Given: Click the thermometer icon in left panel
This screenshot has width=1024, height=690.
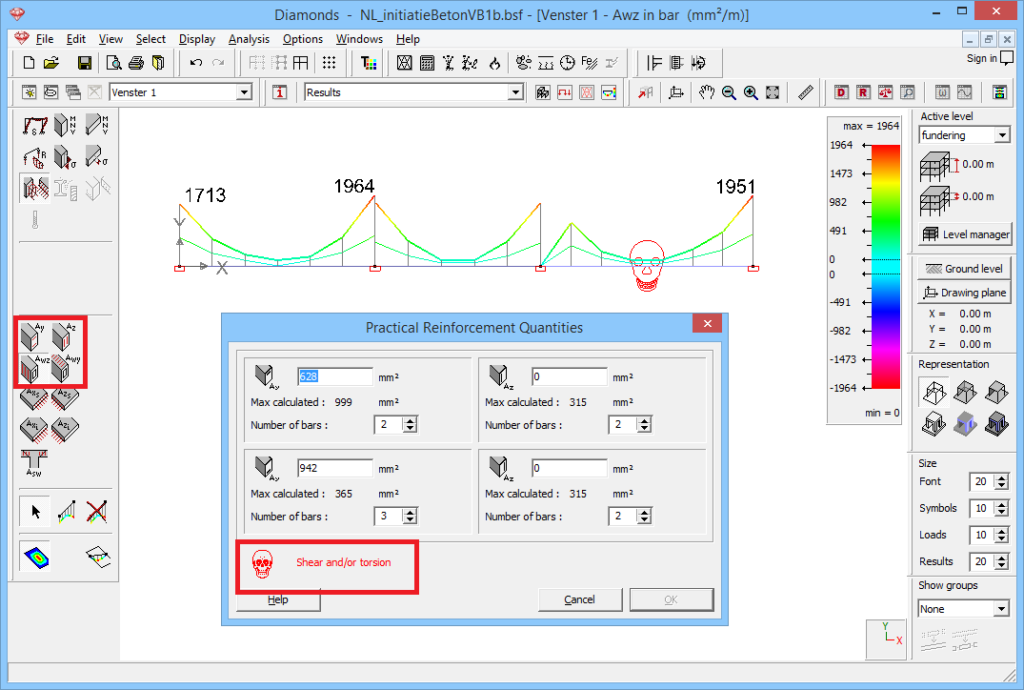Looking at the screenshot, I should 35,219.
